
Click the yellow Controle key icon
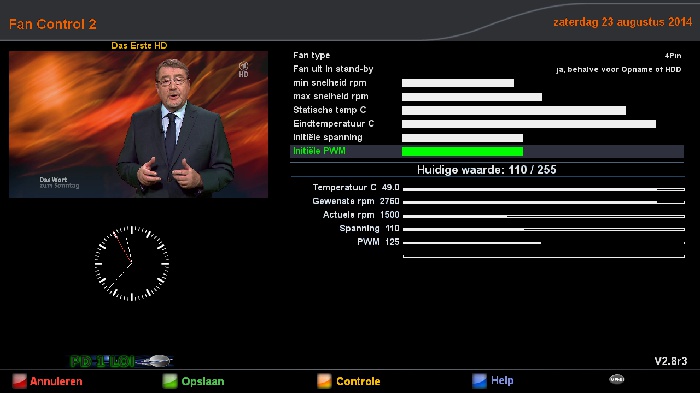[x=325, y=381]
